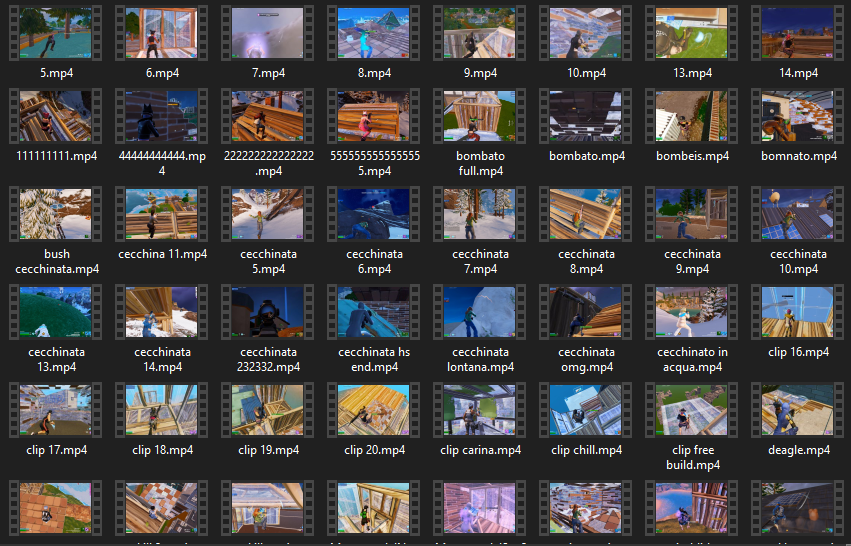This screenshot has width=851, height=546.
Task: Select the 9.mp4 file icon
Action: click(480, 33)
